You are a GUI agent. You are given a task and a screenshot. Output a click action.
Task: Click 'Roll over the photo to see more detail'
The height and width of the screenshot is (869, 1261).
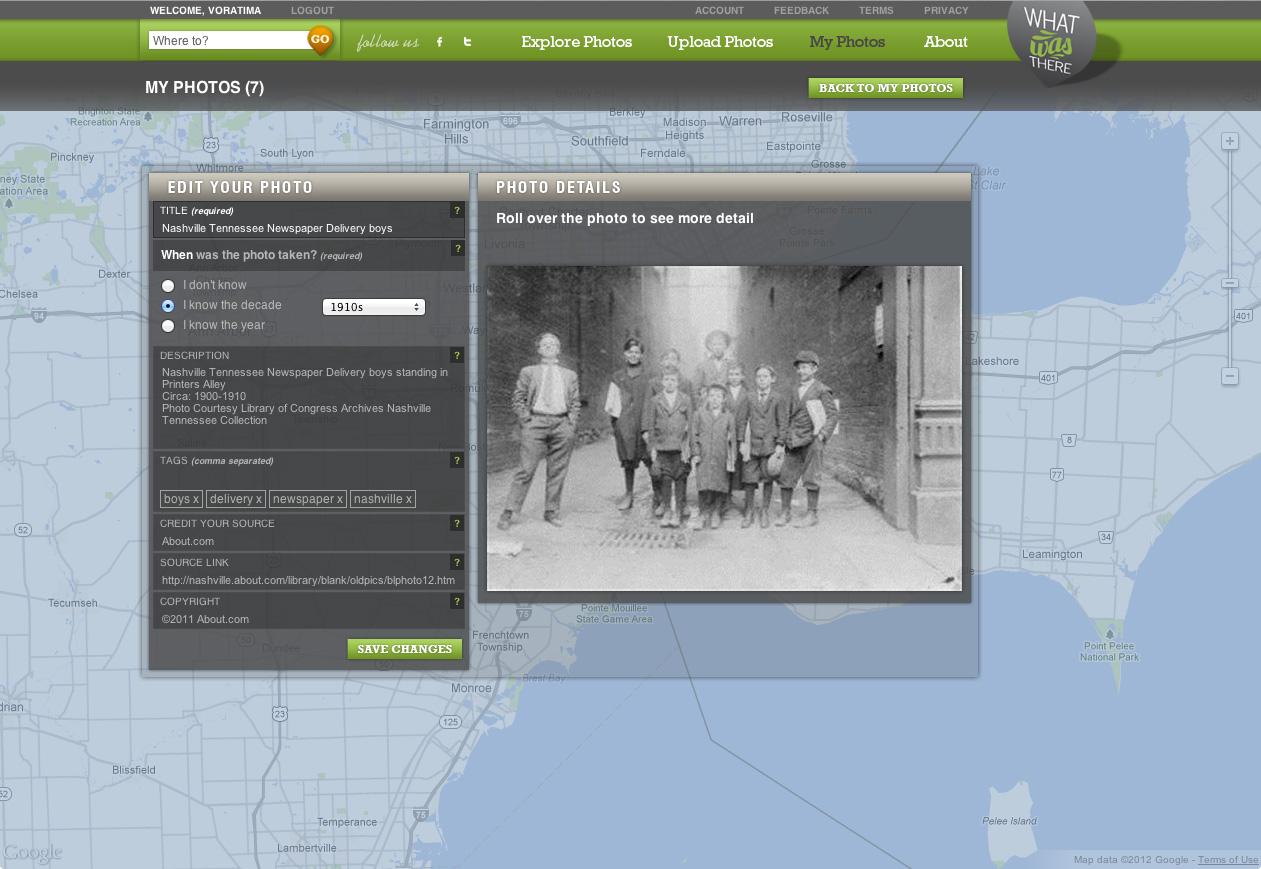(x=625, y=218)
